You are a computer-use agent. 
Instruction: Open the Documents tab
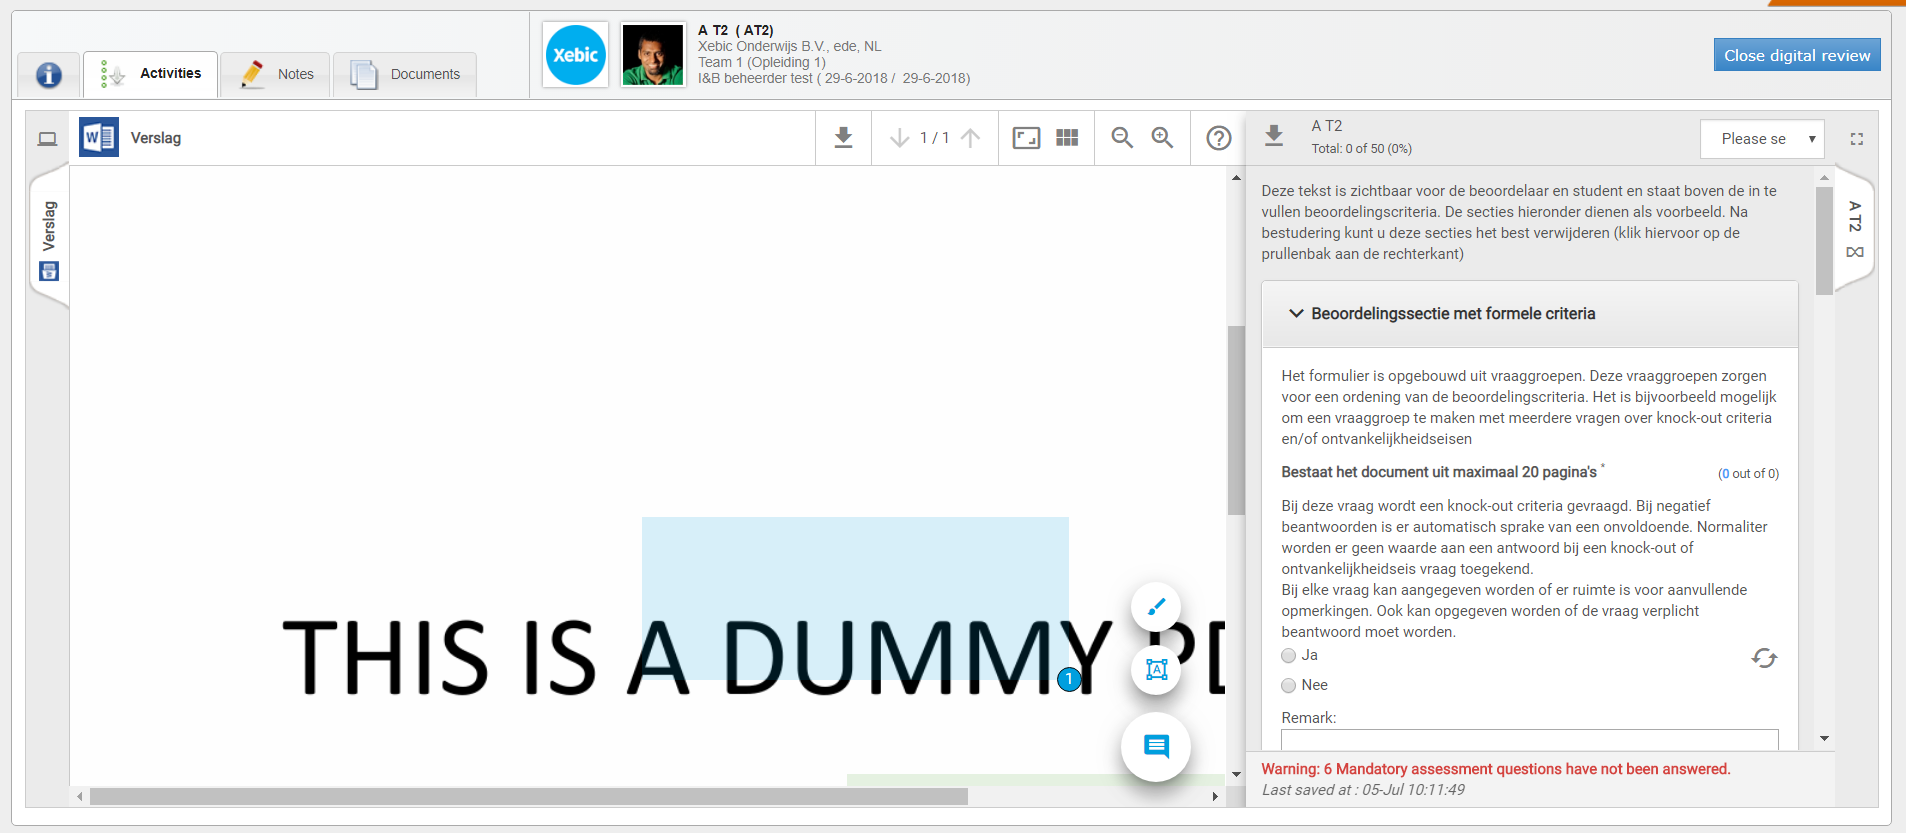pos(405,74)
